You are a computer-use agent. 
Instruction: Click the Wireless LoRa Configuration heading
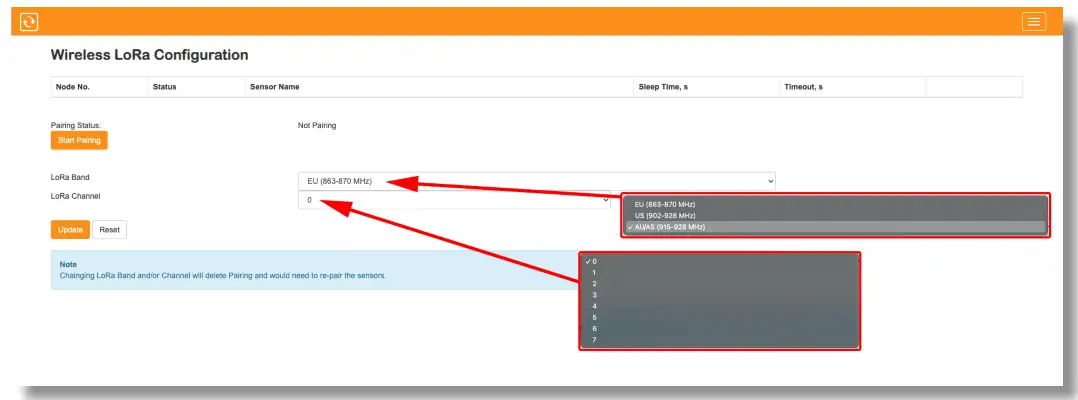click(x=149, y=55)
